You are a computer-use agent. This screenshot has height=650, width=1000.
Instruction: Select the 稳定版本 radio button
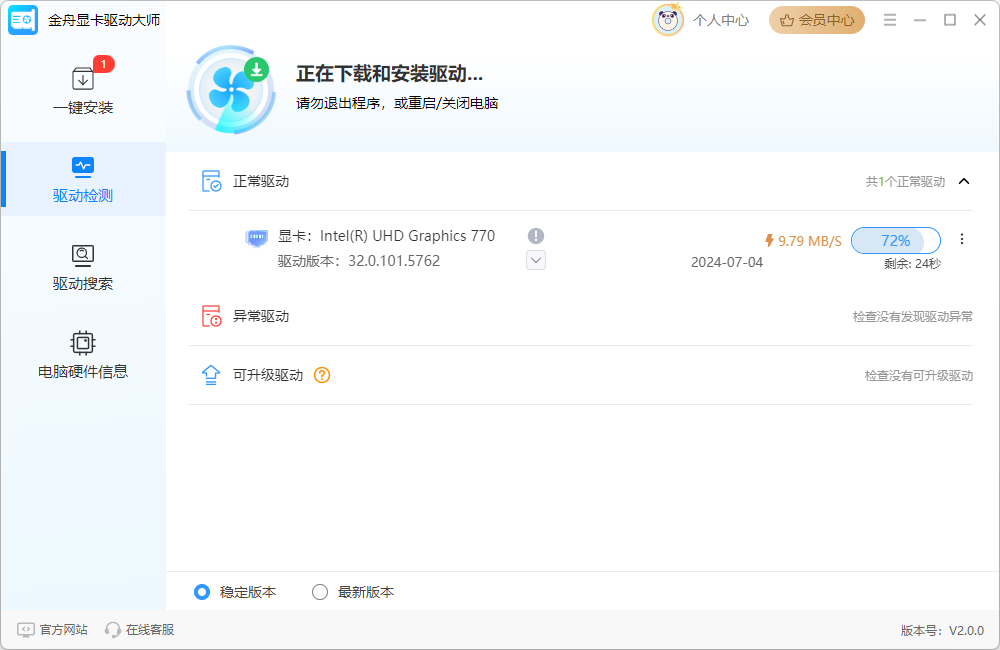point(202,592)
